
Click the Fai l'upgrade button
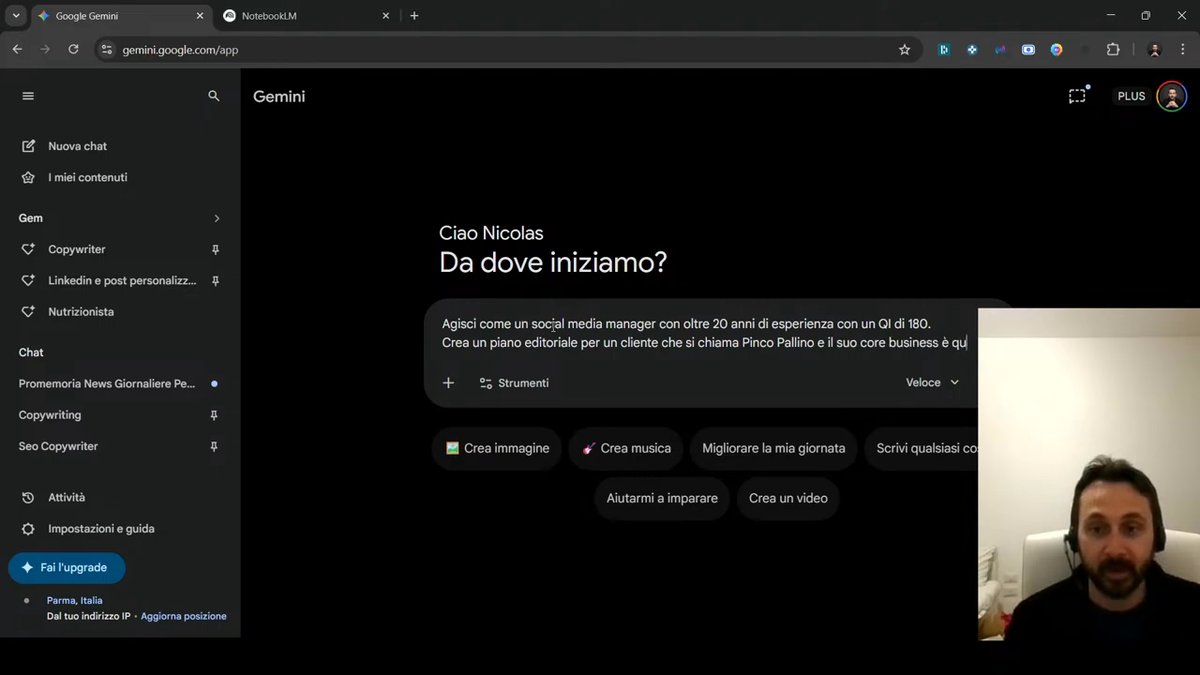click(x=66, y=568)
